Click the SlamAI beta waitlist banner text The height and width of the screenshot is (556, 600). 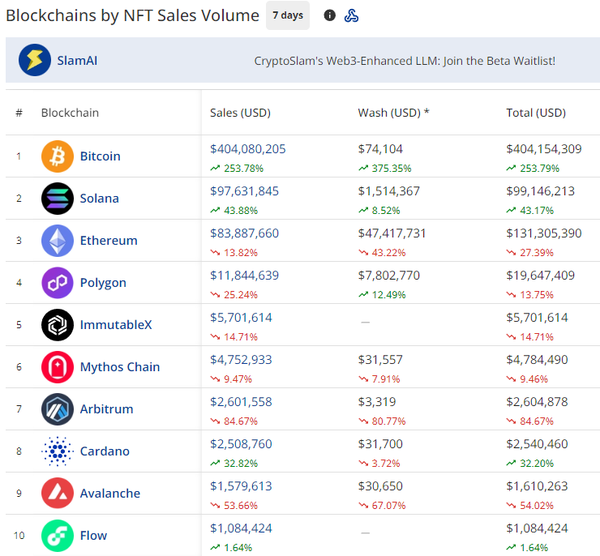point(404,61)
